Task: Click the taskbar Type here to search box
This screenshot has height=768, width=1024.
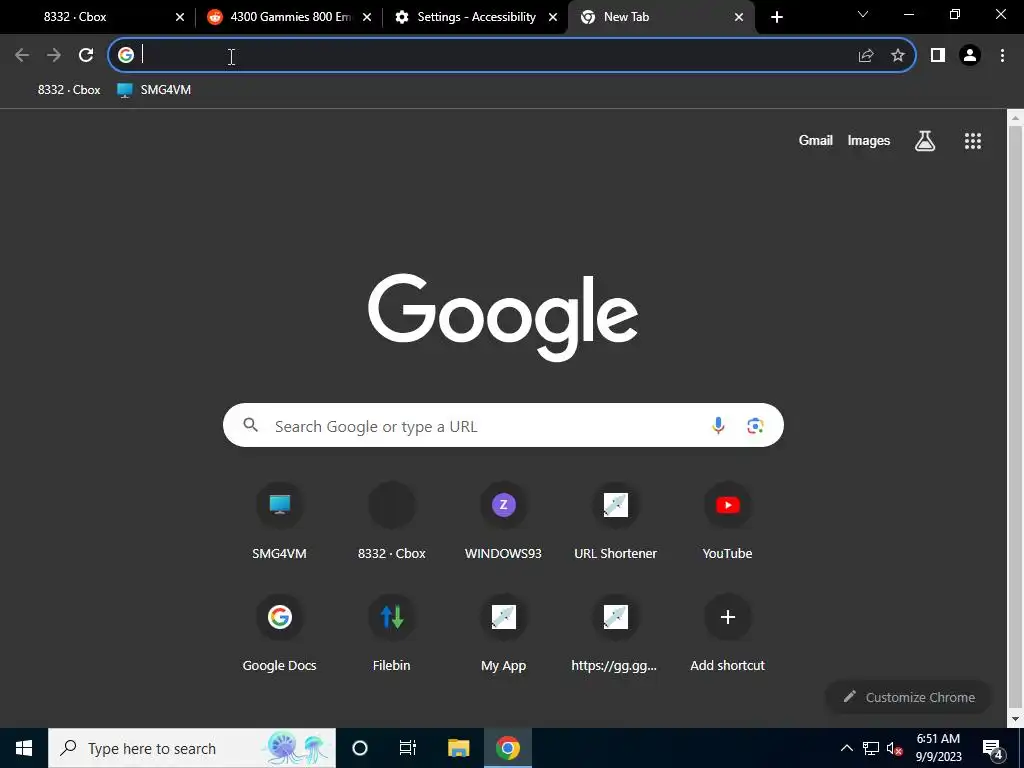Action: pyautogui.click(x=192, y=748)
